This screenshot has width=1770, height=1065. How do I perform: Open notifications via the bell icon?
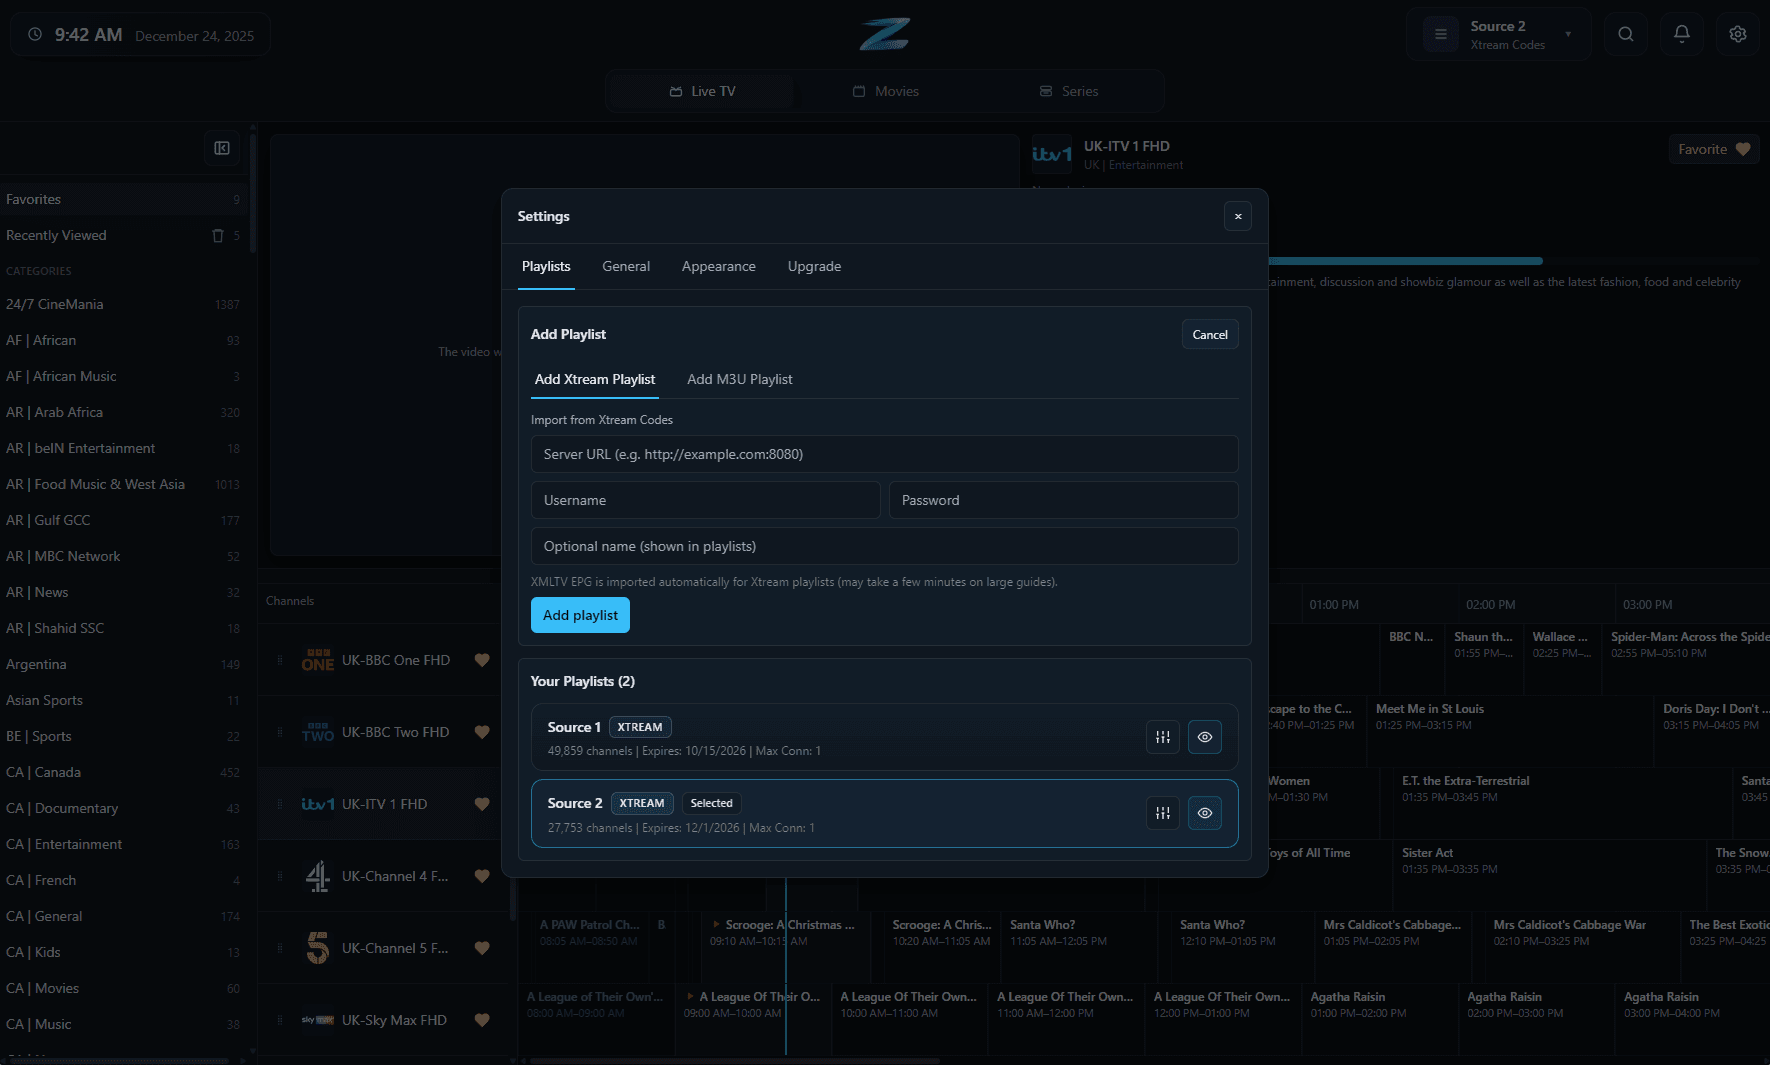[x=1681, y=33]
